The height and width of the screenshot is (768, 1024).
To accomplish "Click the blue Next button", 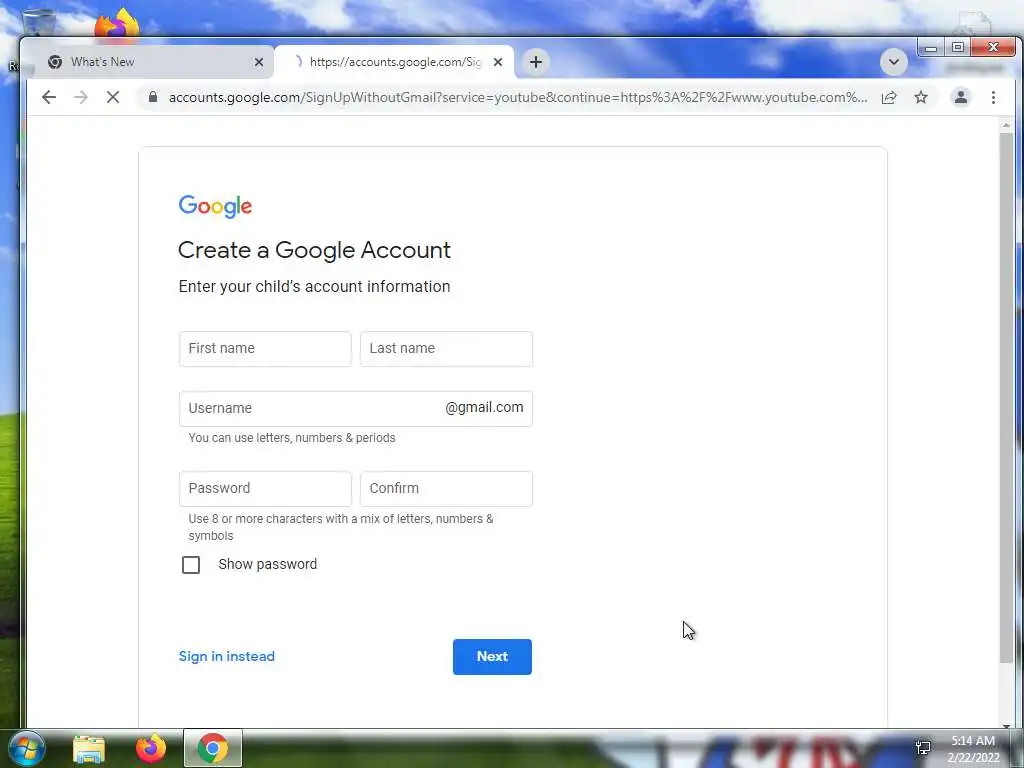I will coord(492,657).
